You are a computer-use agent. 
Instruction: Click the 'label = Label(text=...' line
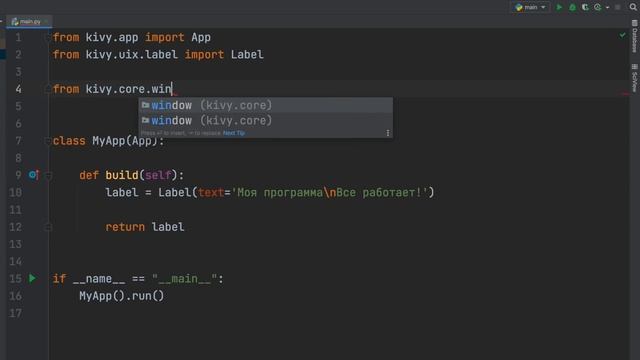270,193
